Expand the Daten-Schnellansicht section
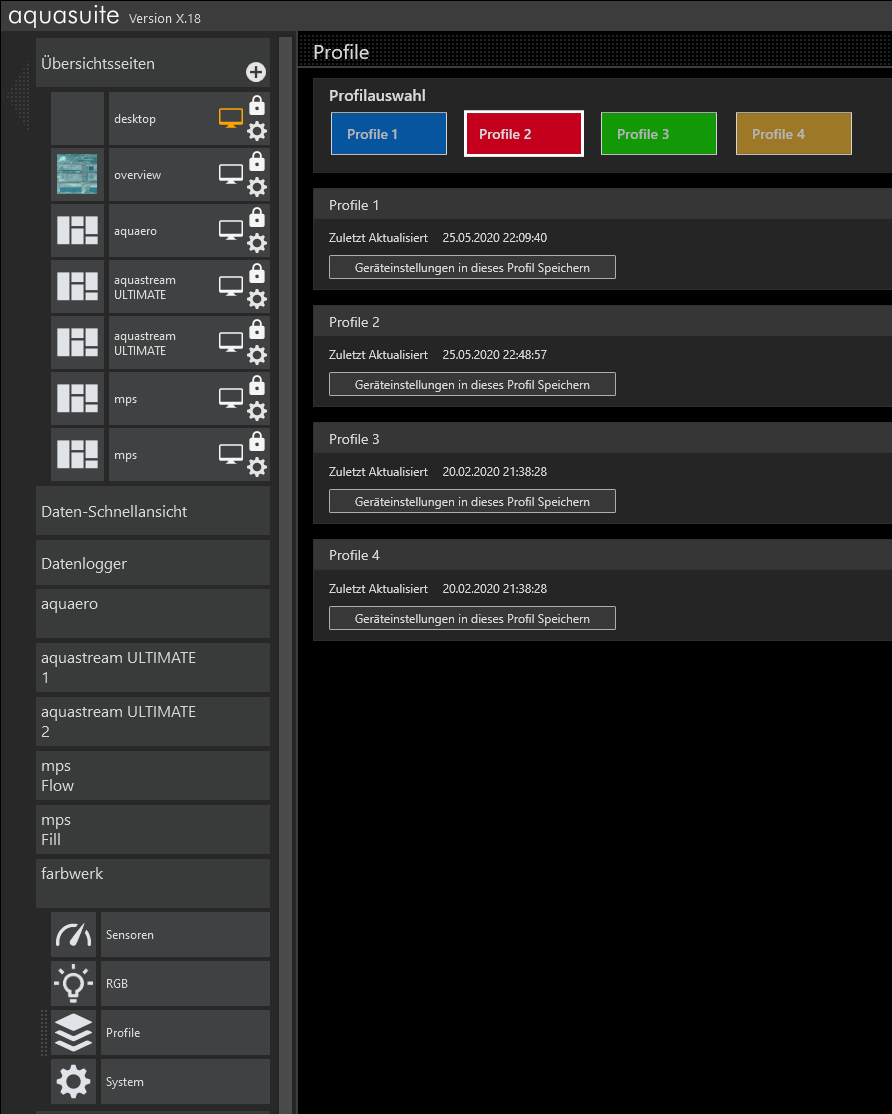Image resolution: width=892 pixels, height=1114 pixels. 153,512
